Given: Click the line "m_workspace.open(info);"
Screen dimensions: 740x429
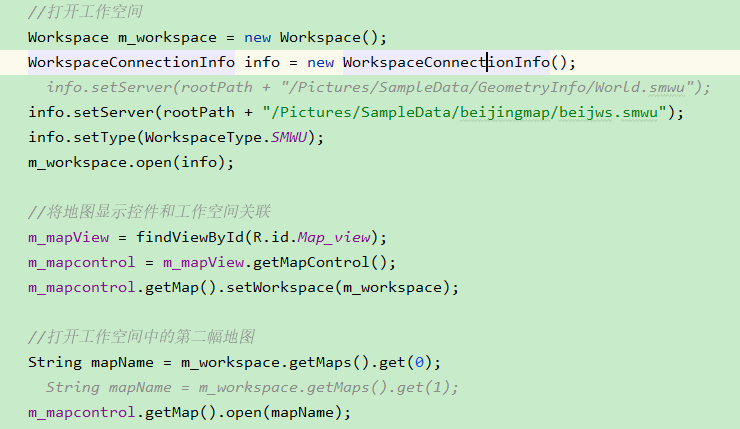Looking at the screenshot, I should [x=131, y=162].
